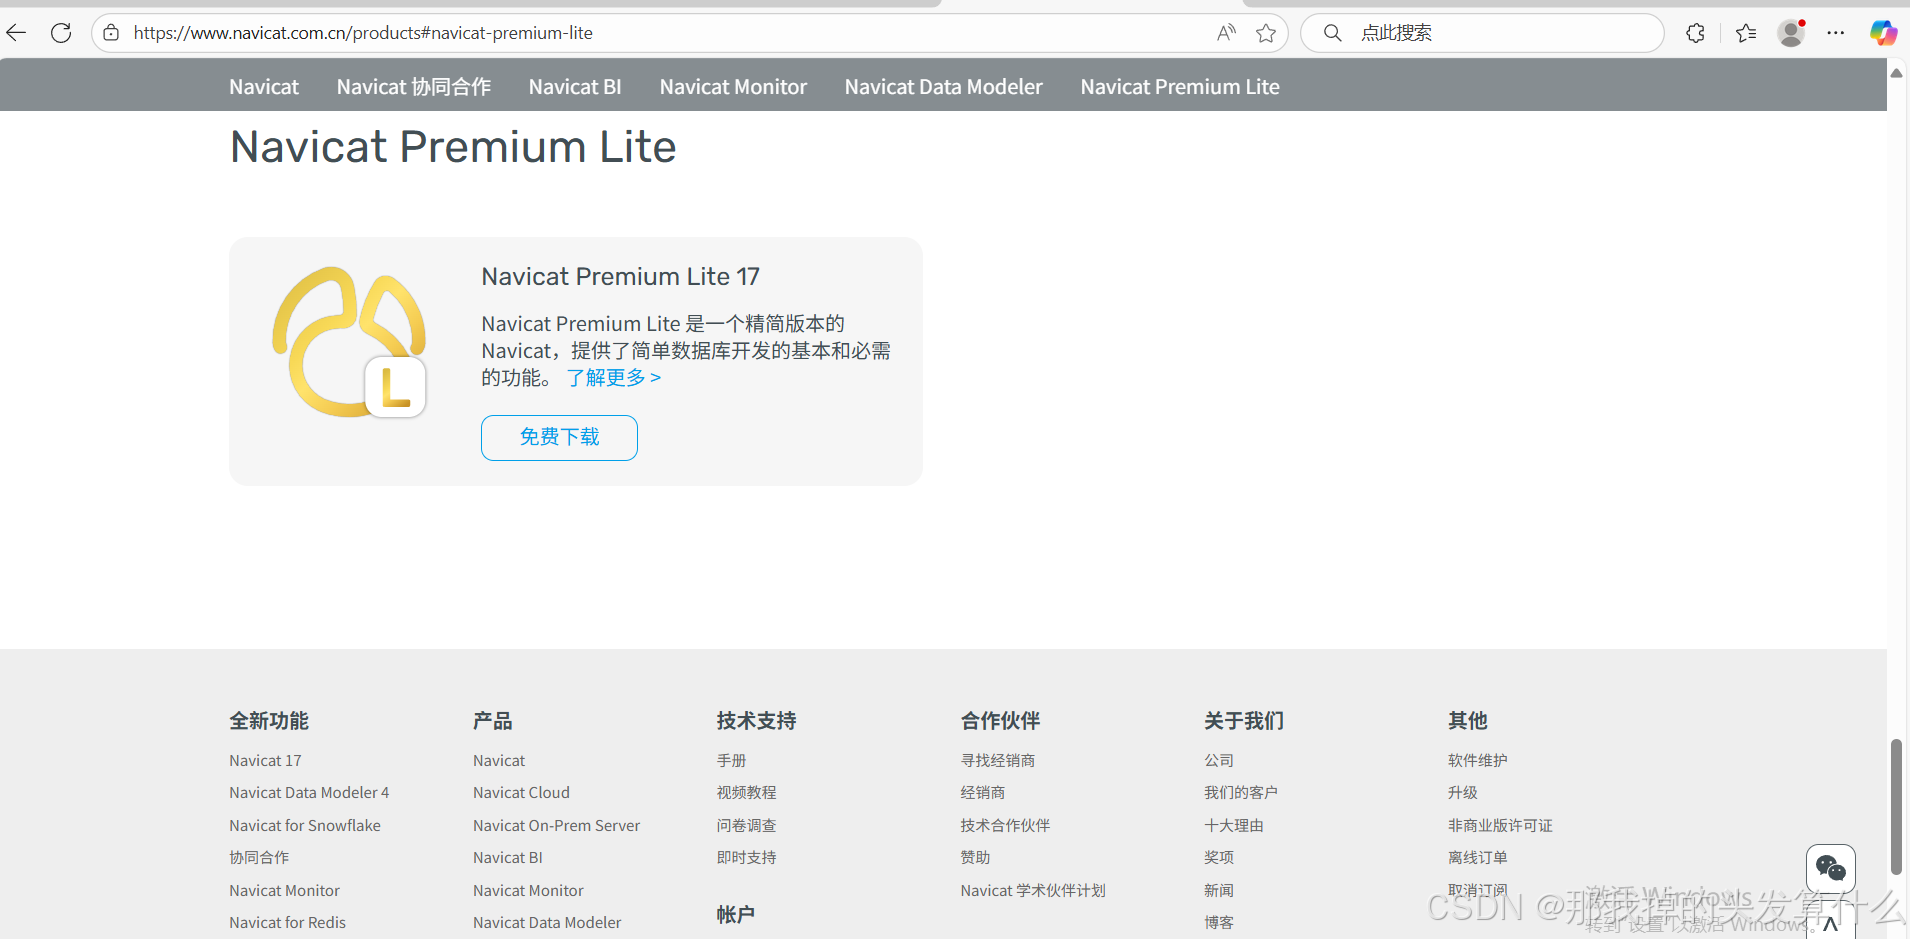The height and width of the screenshot is (939, 1910).
Task: Open Navicat BI link under 产品
Action: pyautogui.click(x=508, y=858)
